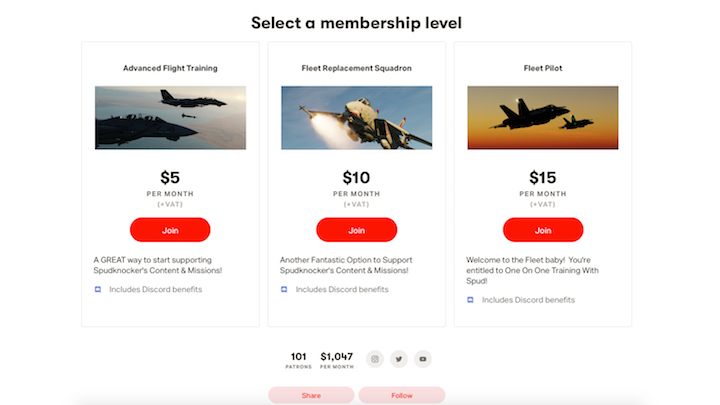Screen dimensions: 720x405
Task: Click the Share button
Action: [311, 395]
